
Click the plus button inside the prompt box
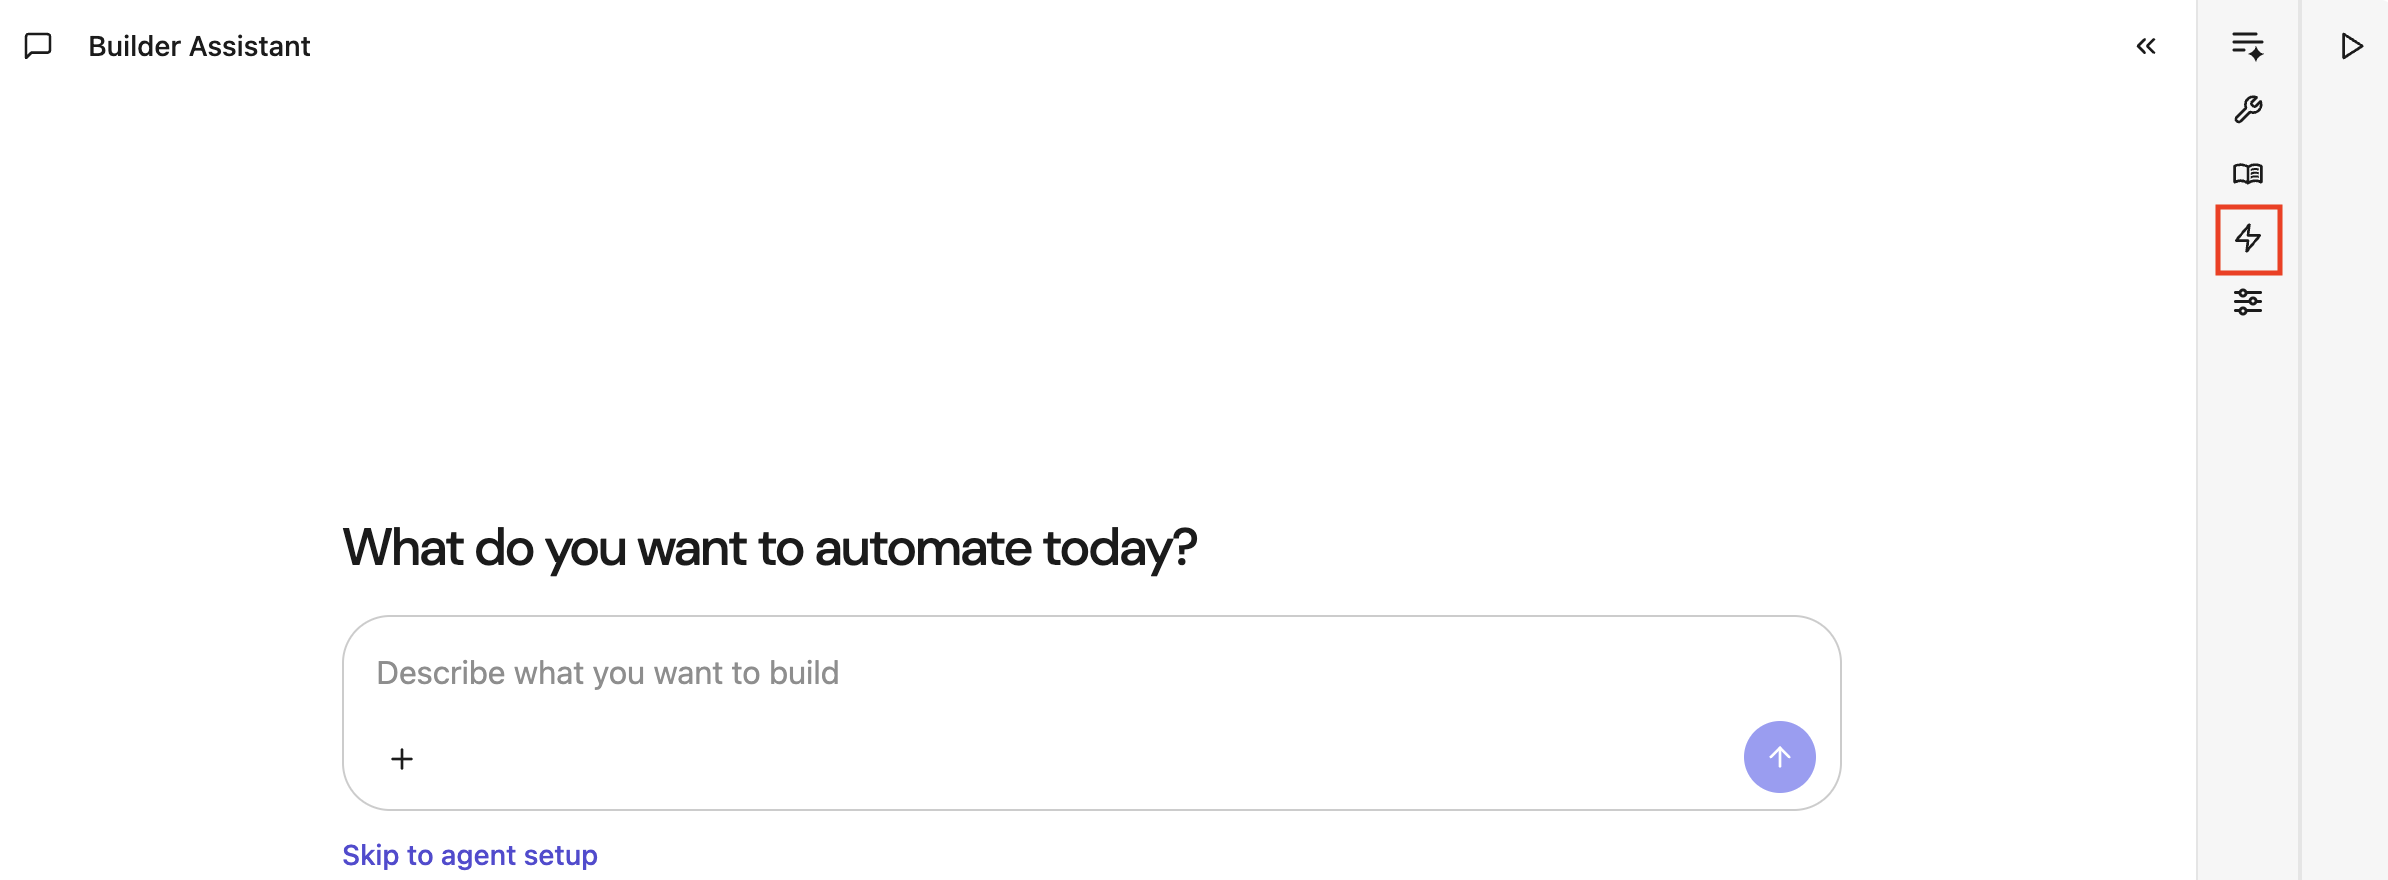coord(402,759)
